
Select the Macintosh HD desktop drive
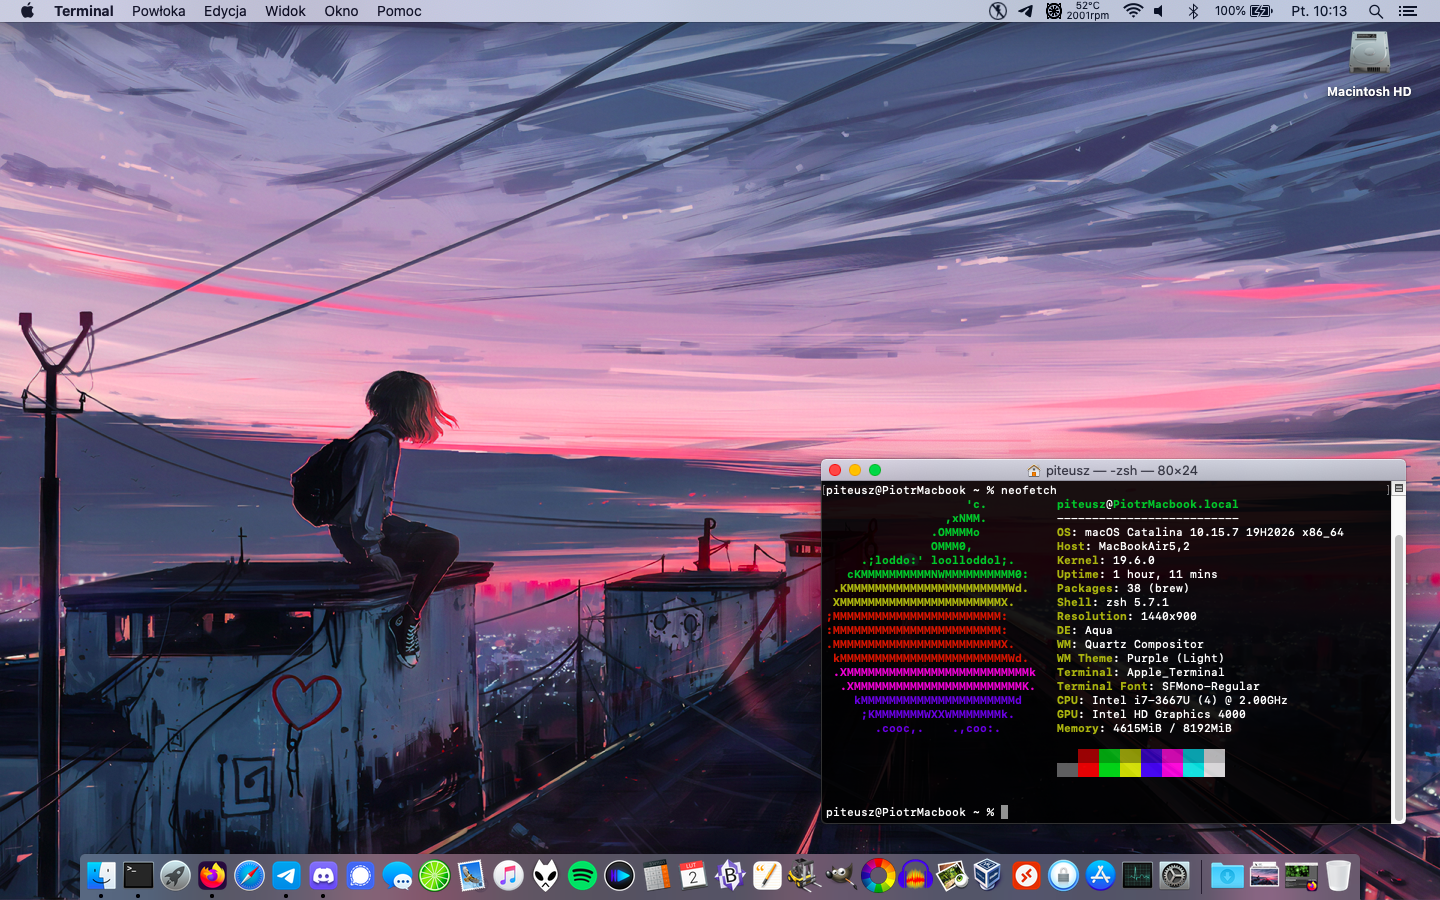[x=1369, y=65]
